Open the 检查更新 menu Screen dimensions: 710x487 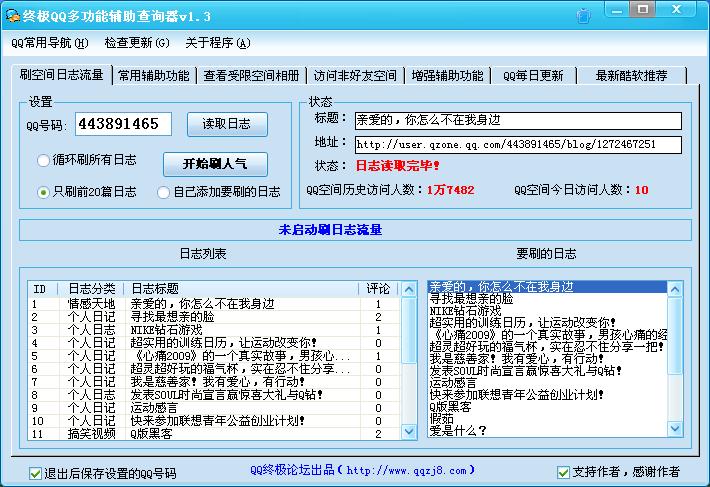click(137, 43)
